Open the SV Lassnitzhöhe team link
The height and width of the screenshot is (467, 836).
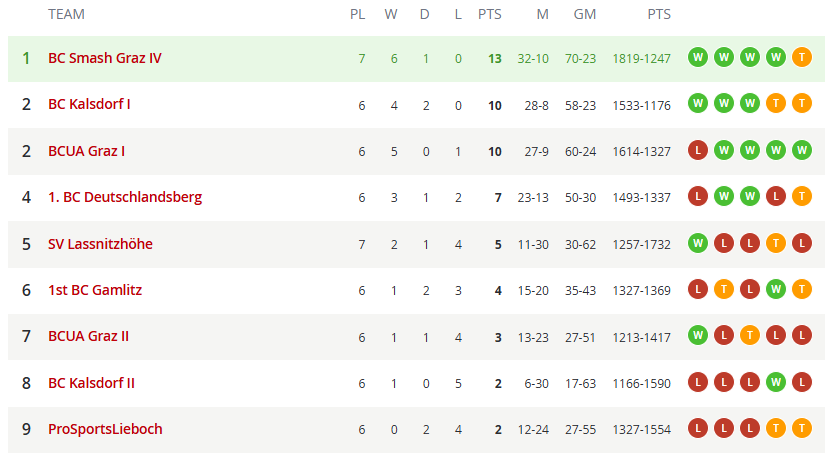coord(100,243)
